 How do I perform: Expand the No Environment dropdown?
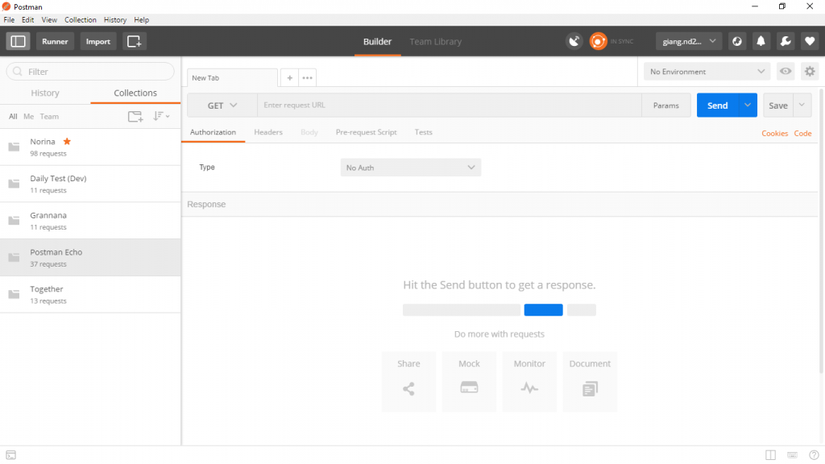click(707, 72)
